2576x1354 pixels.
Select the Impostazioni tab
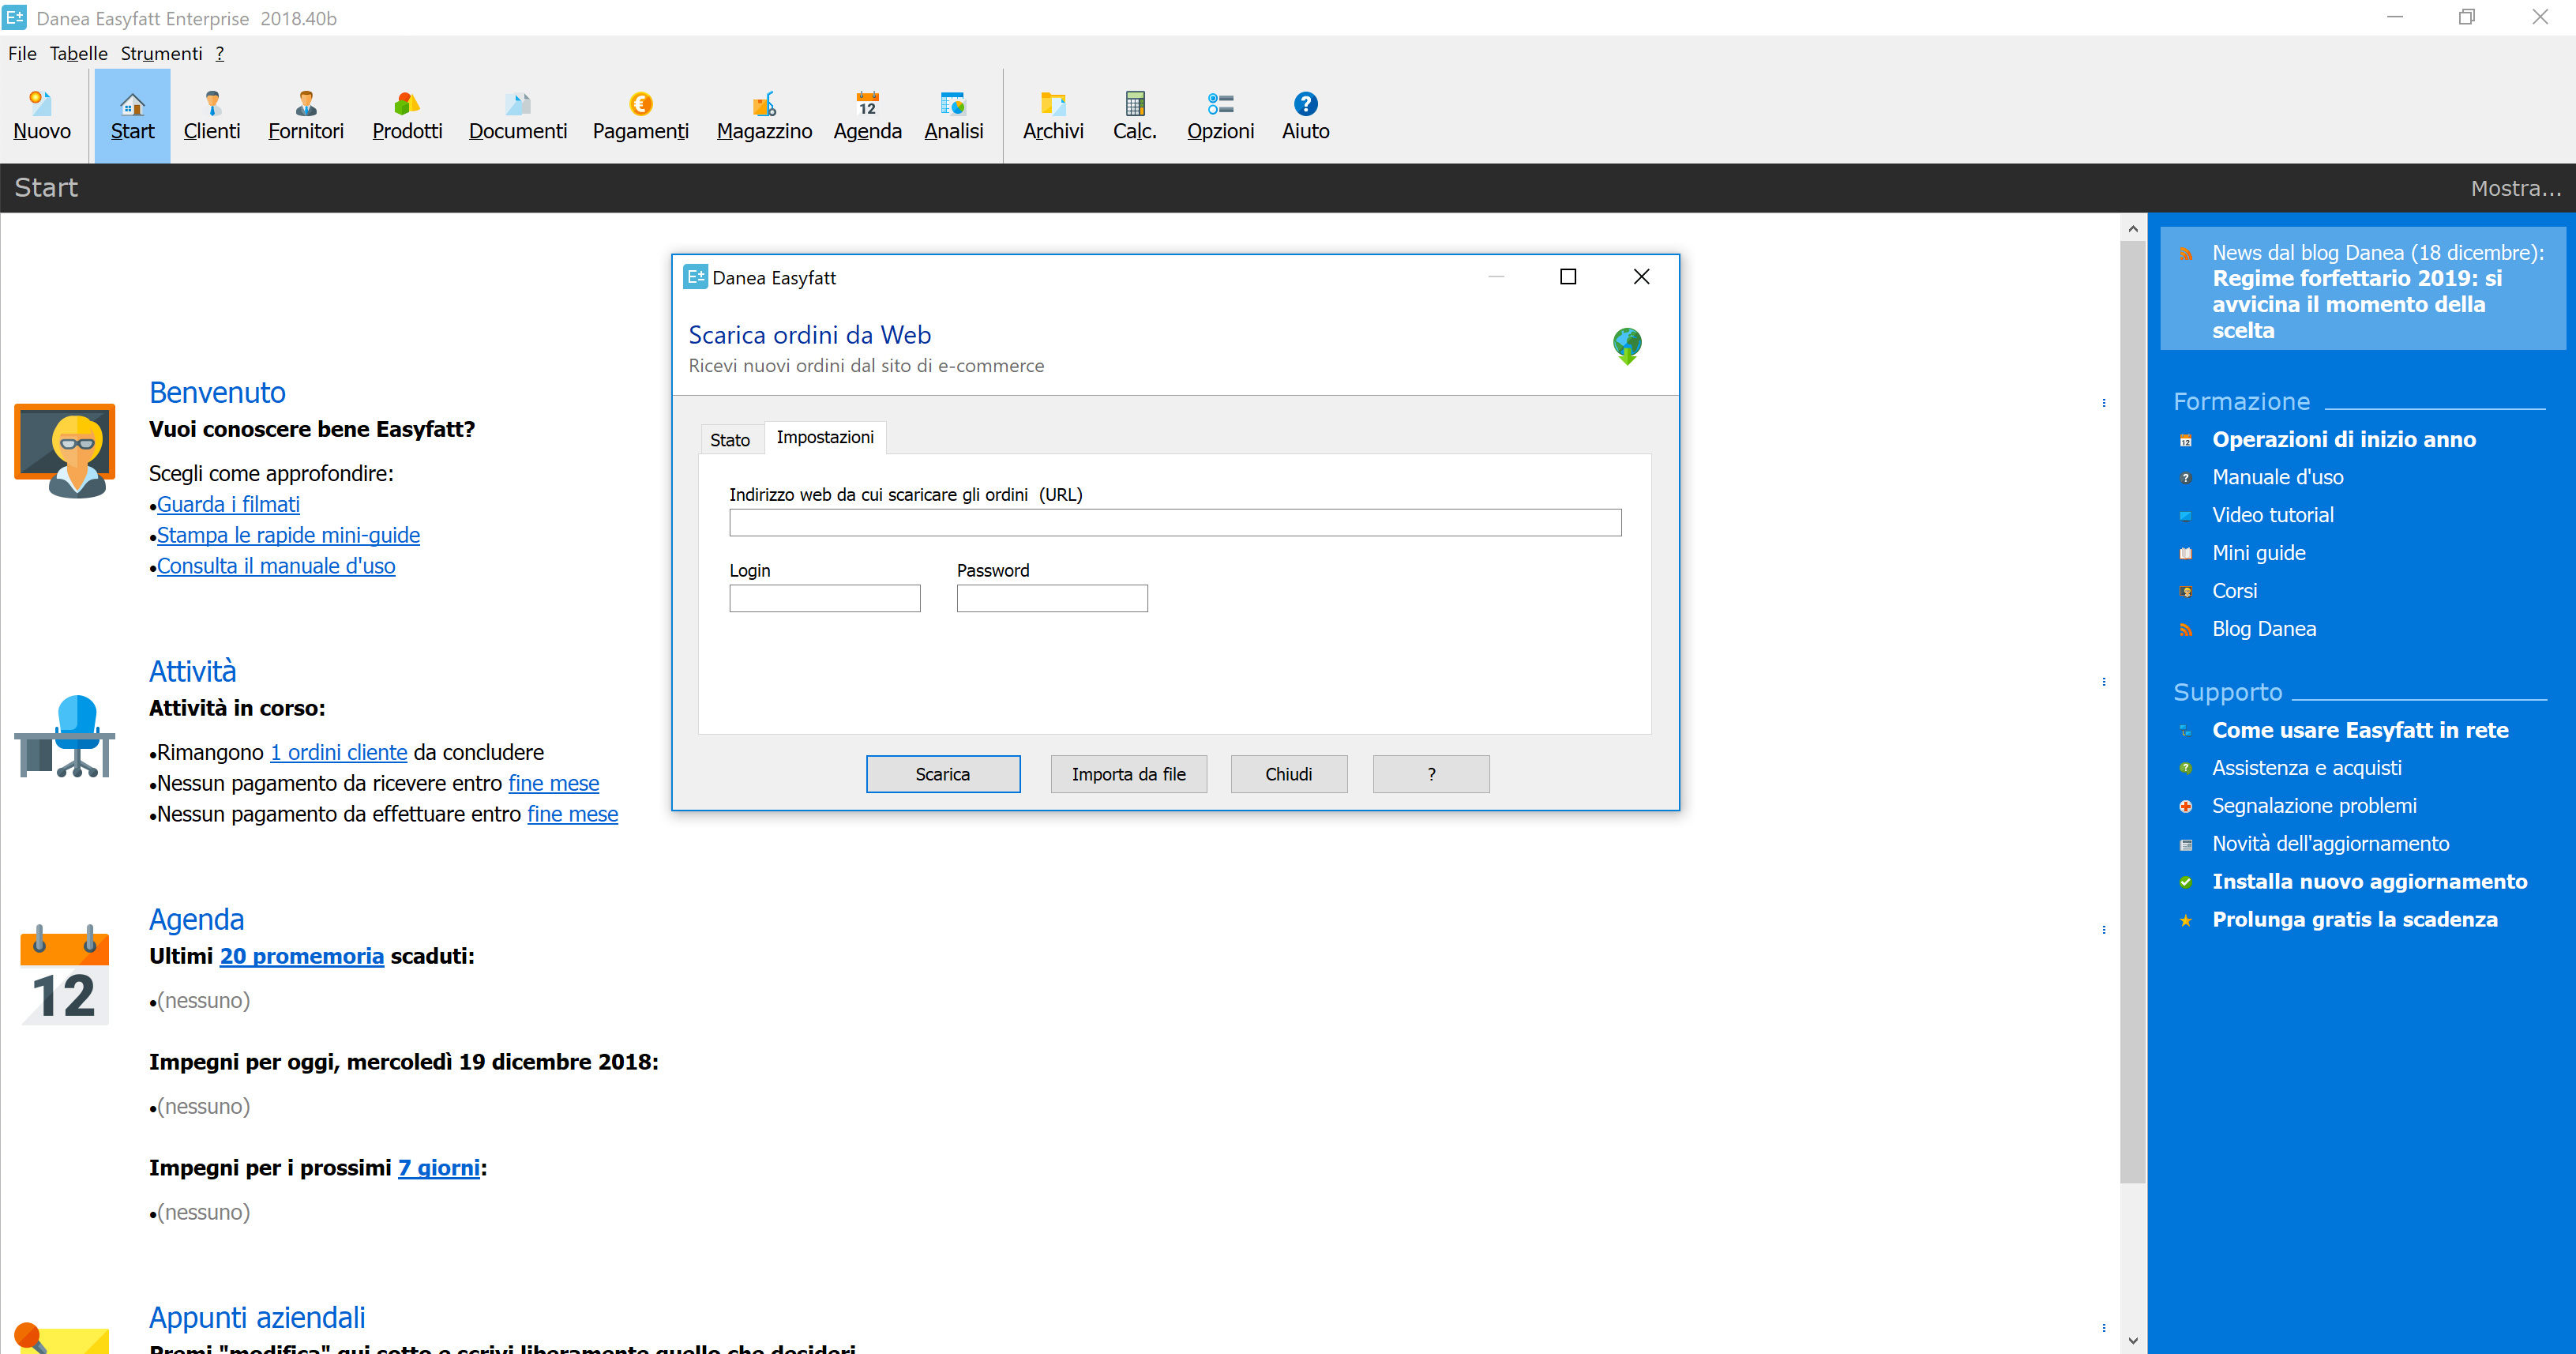tap(825, 437)
